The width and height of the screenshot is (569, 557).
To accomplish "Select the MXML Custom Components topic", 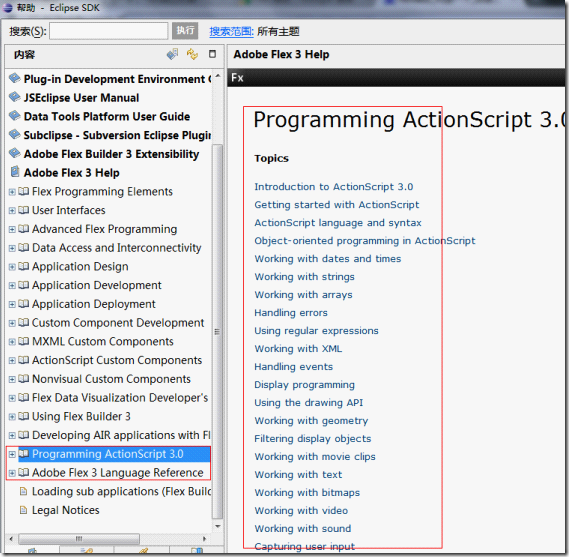I will coord(103,341).
